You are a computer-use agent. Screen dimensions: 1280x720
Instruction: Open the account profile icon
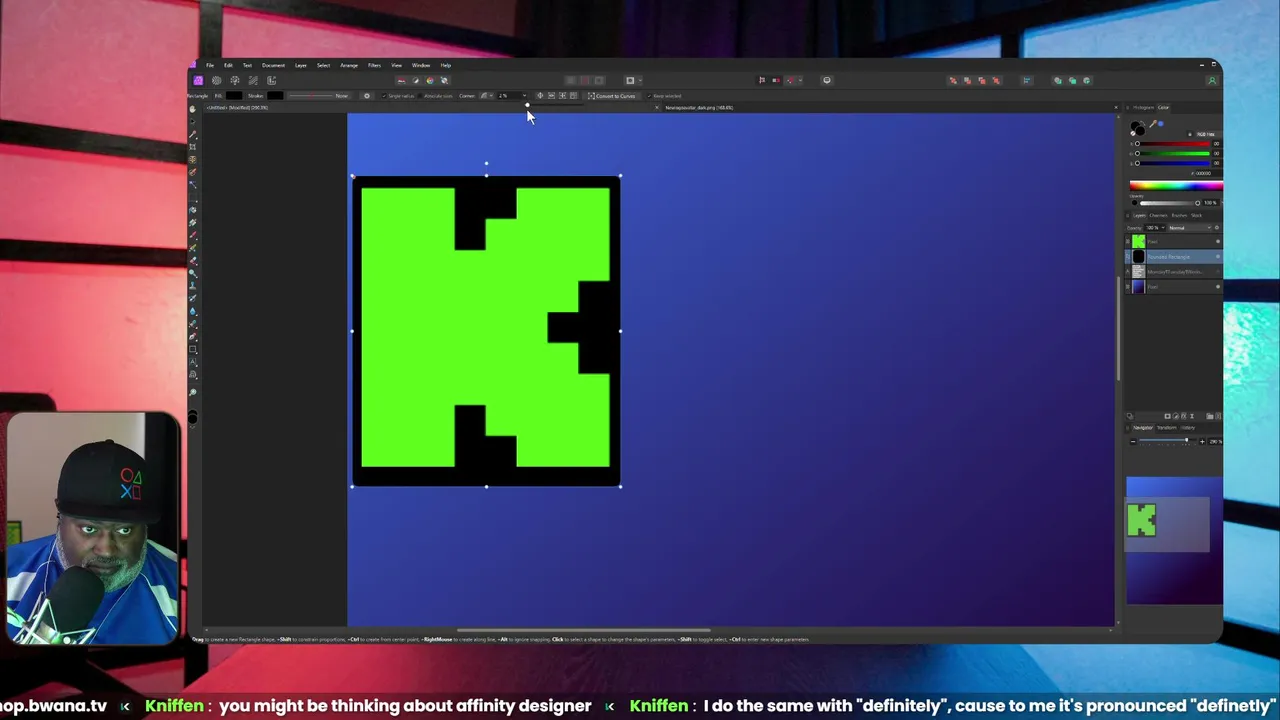(1212, 80)
